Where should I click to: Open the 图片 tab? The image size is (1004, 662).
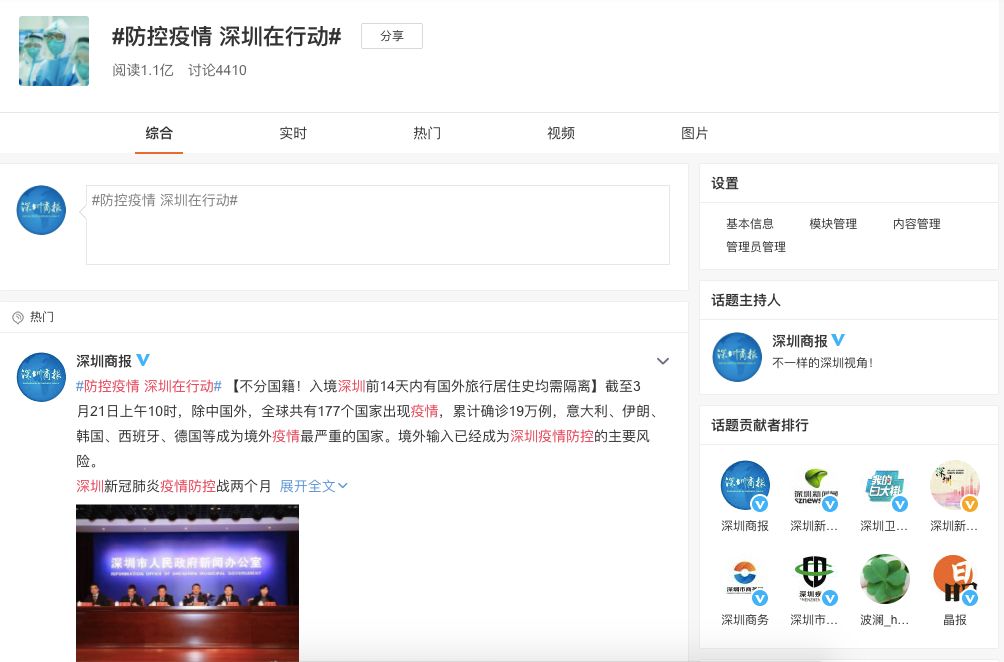click(x=694, y=133)
